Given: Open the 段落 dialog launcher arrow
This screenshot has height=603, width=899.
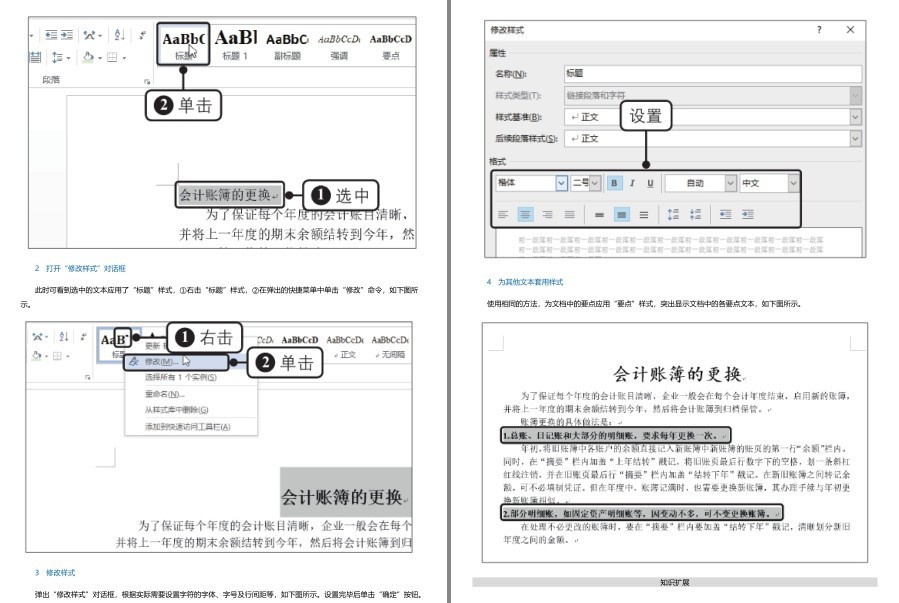Looking at the screenshot, I should click(x=147, y=81).
